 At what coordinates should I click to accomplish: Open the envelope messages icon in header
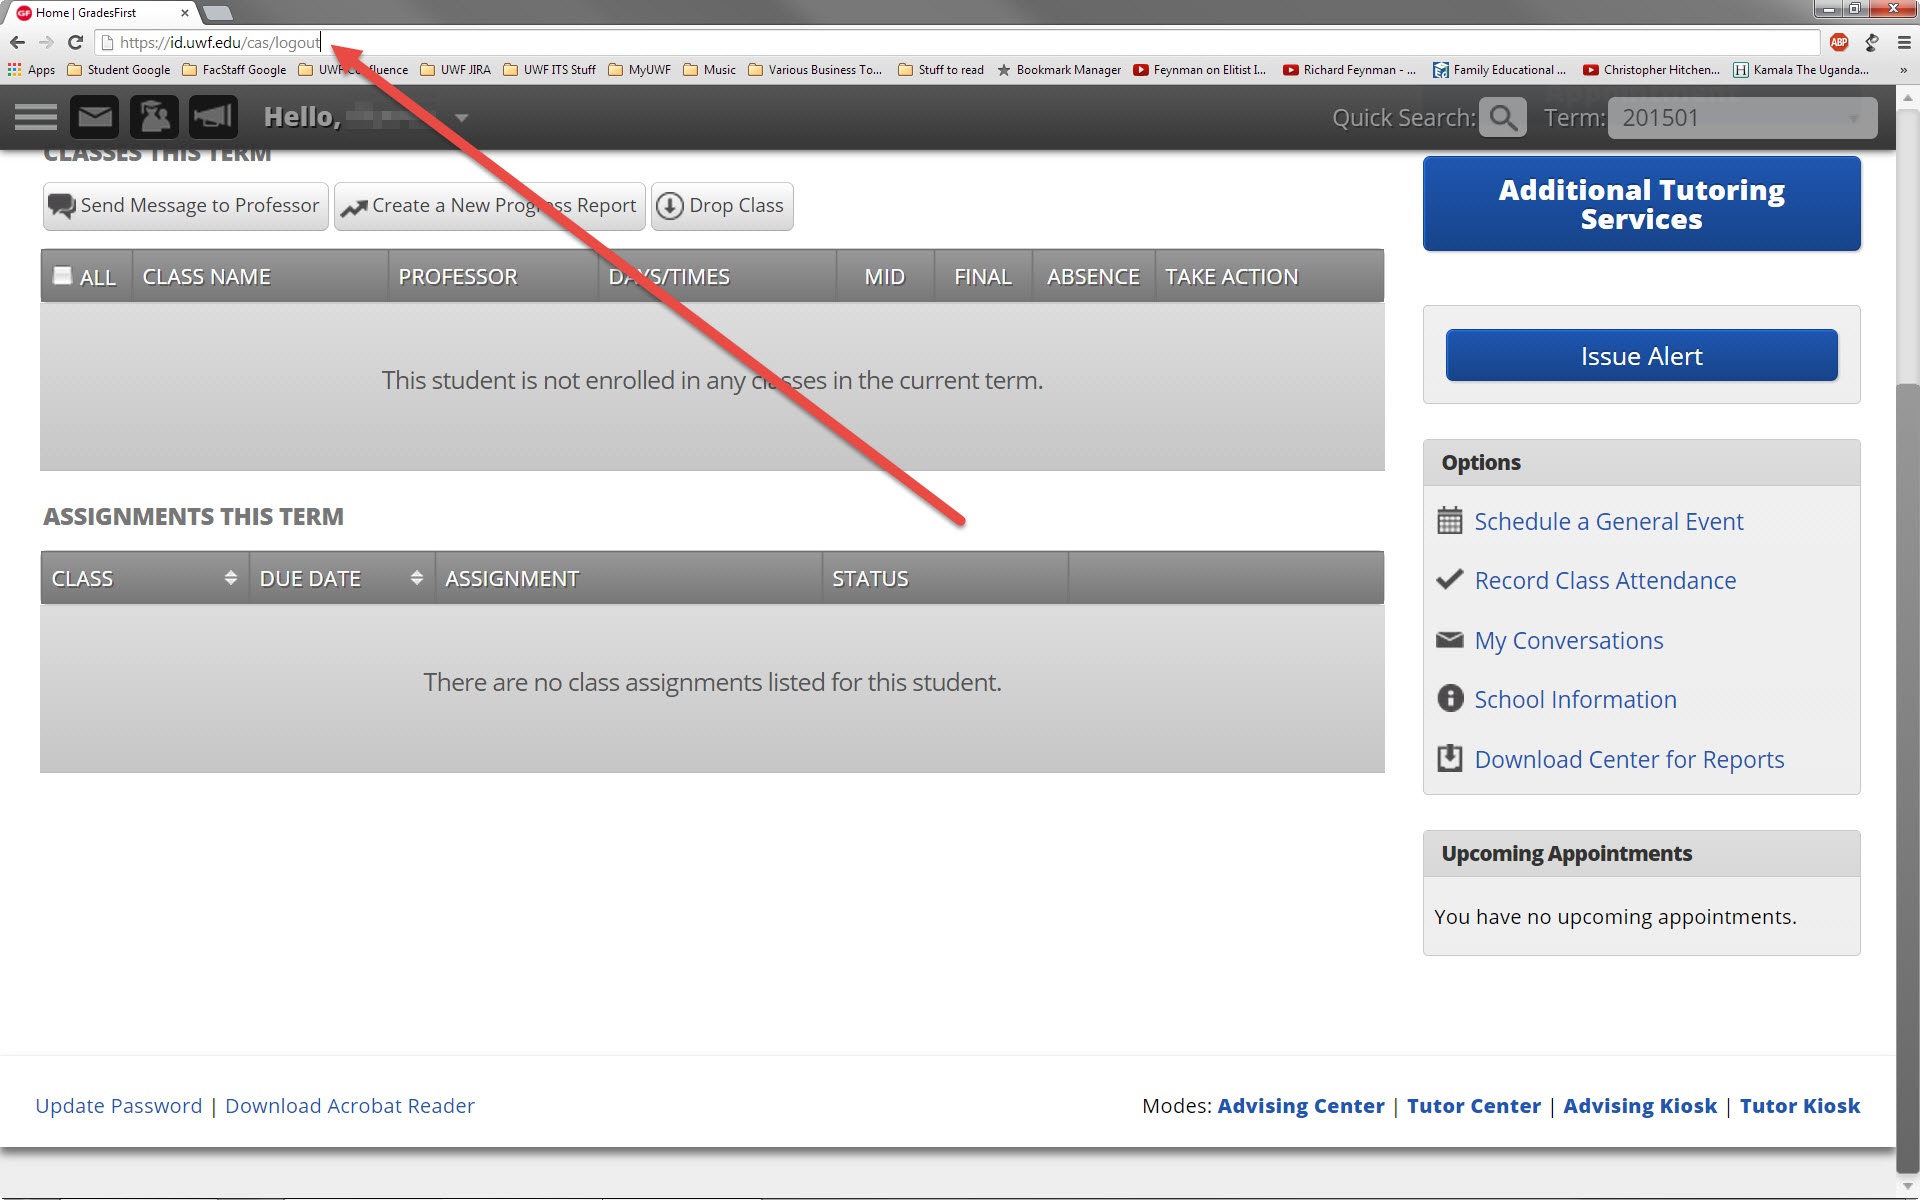click(x=95, y=117)
